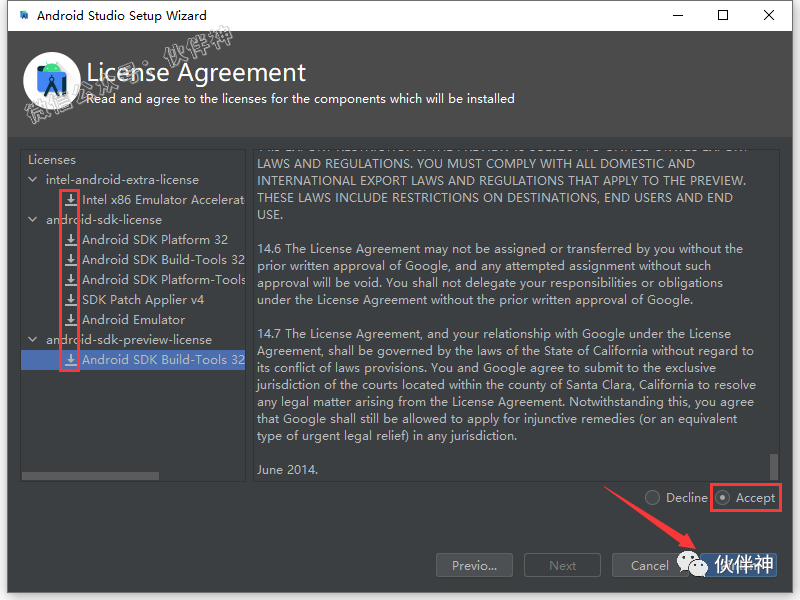Click section 14.6 license paragraph
Image resolution: width=800 pixels, height=600 pixels.
point(499,274)
